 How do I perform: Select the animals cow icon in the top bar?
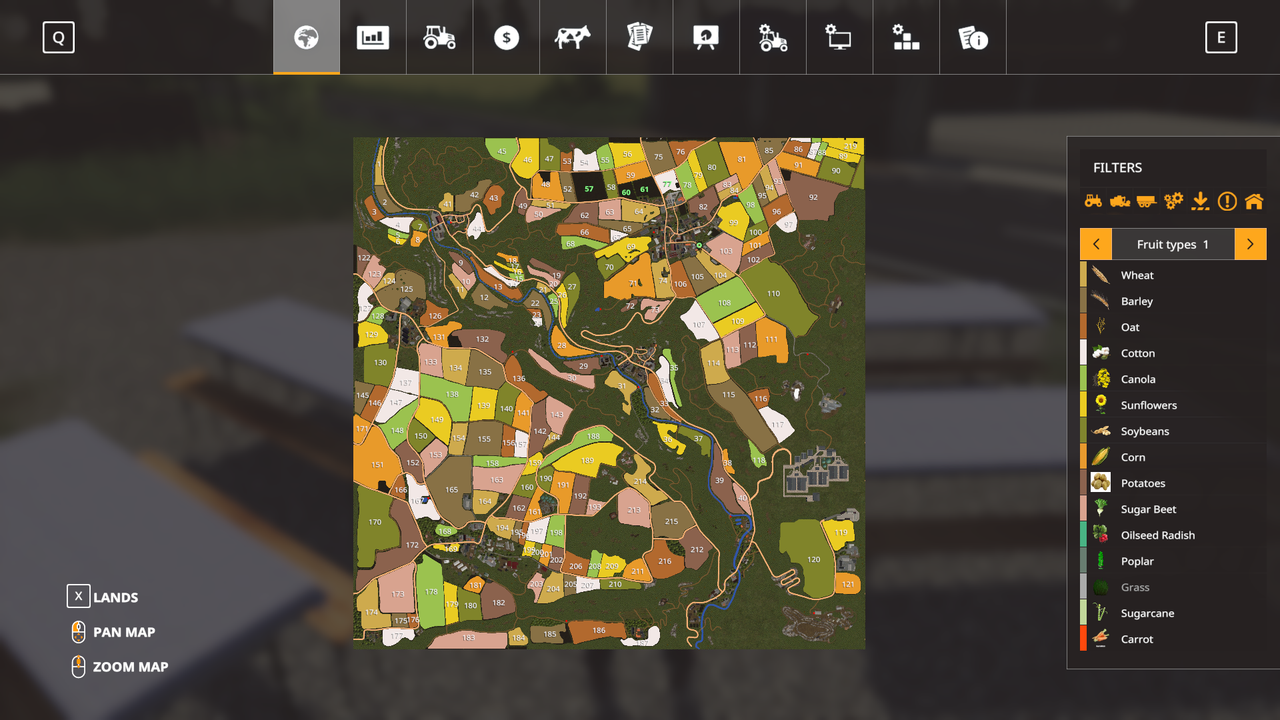click(x=573, y=37)
